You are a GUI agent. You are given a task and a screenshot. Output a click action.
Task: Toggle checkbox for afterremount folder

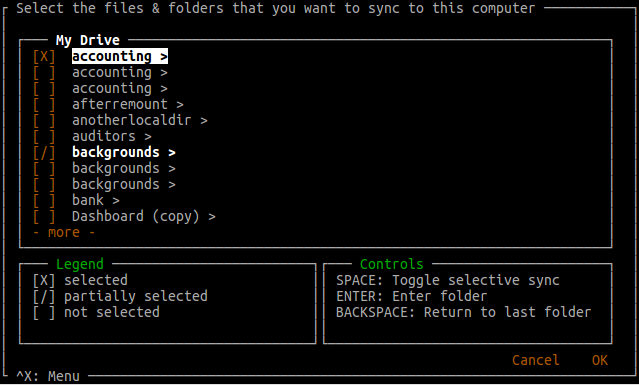click(44, 104)
